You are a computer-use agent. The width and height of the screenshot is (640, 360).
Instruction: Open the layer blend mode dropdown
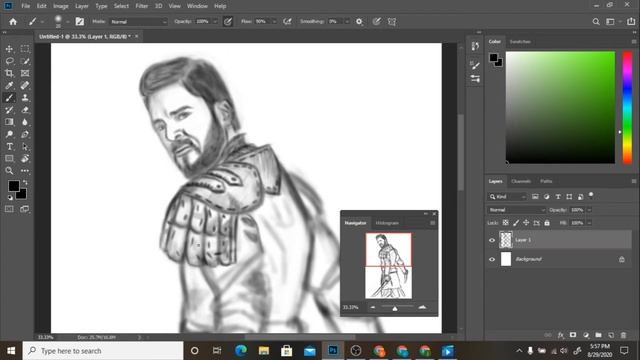coord(516,210)
